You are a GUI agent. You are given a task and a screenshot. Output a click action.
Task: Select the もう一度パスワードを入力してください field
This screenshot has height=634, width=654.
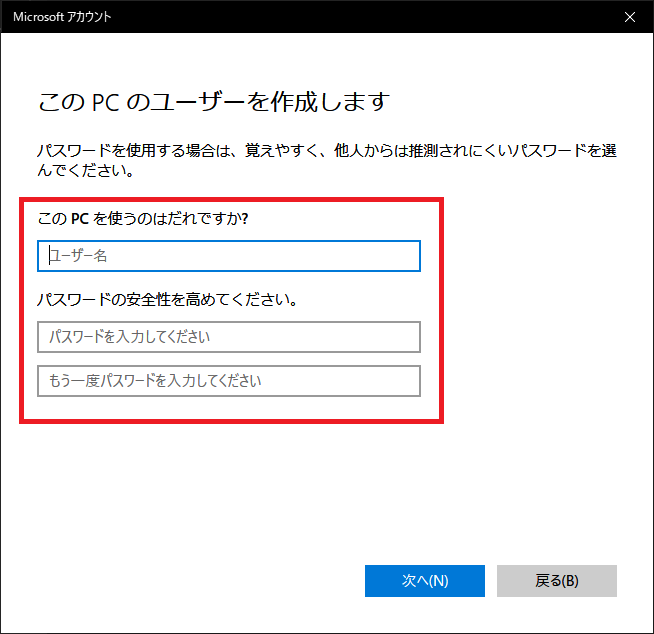coord(229,381)
